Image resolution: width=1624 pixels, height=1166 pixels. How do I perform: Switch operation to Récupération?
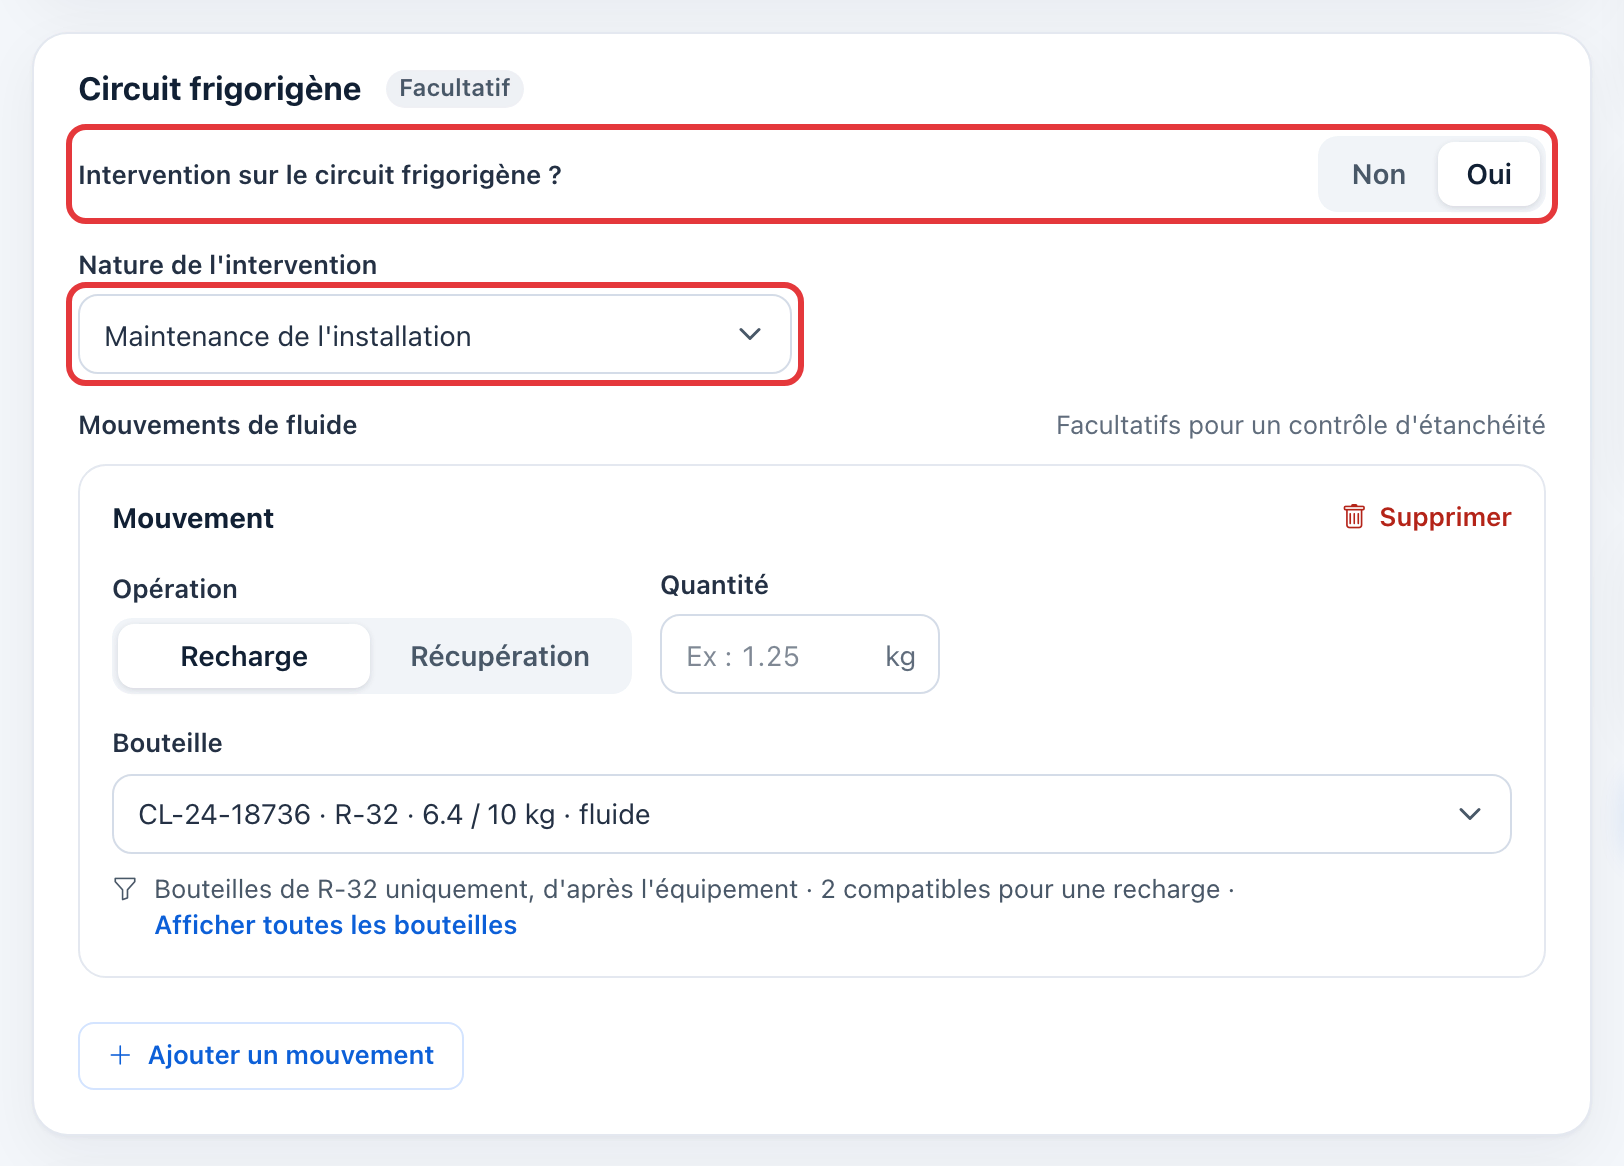pos(500,656)
